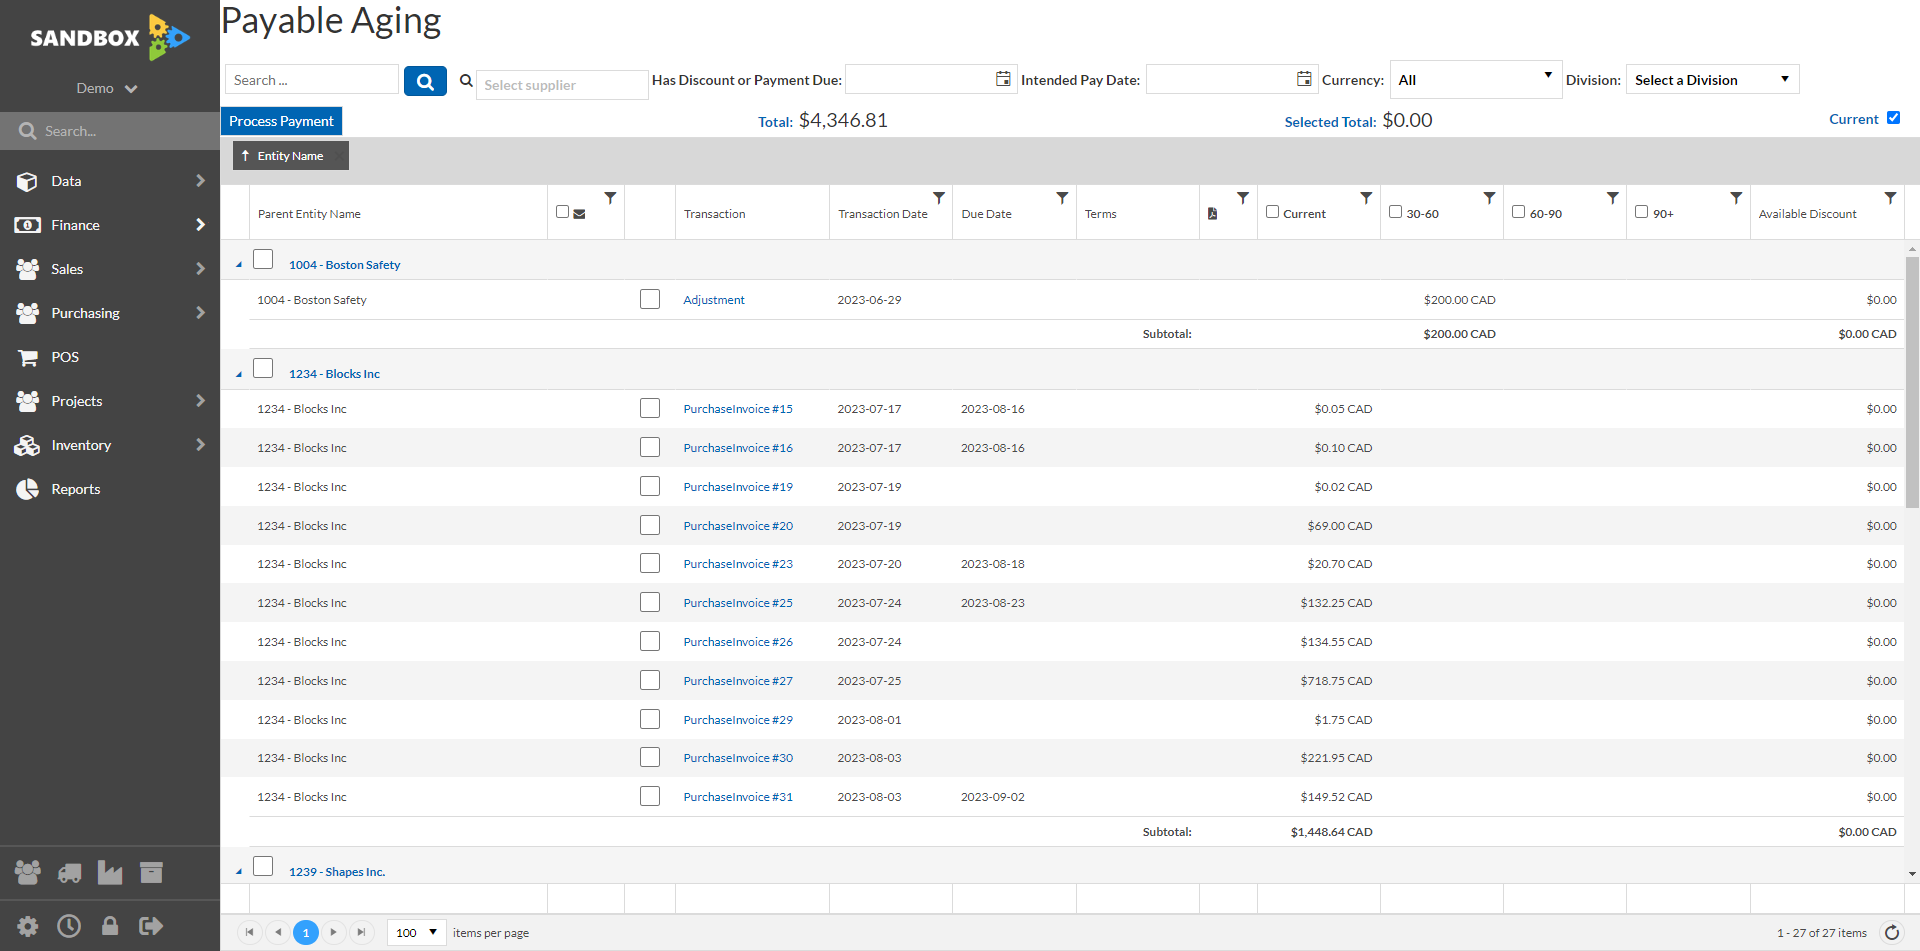This screenshot has width=1920, height=951.
Task: Click in the Select supplier field
Action: coord(562,85)
